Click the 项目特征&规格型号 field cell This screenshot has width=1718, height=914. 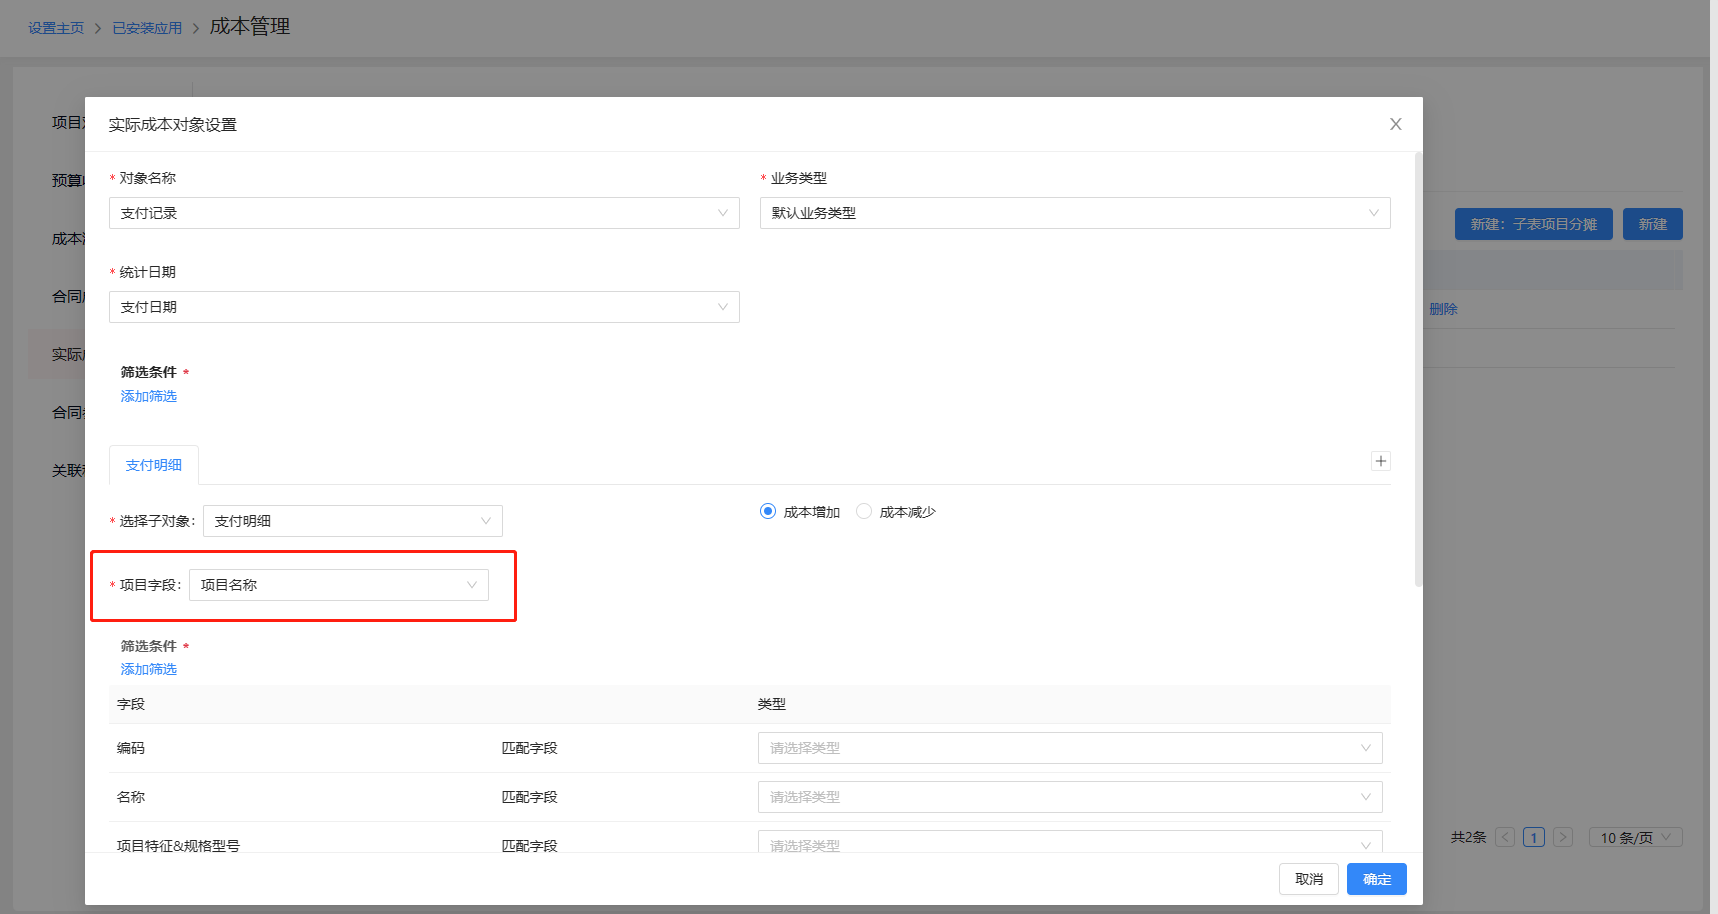pyautogui.click(x=178, y=845)
